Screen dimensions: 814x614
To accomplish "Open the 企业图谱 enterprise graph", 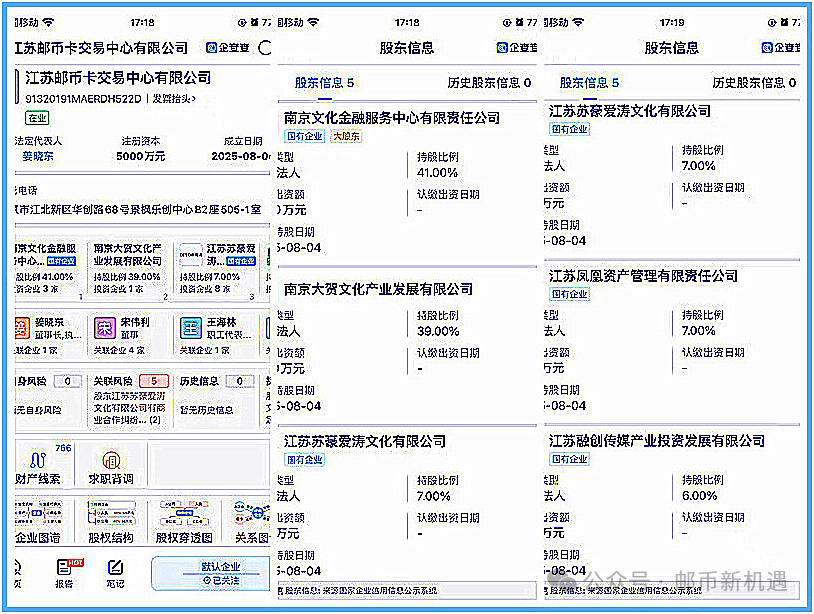I will (x=38, y=522).
